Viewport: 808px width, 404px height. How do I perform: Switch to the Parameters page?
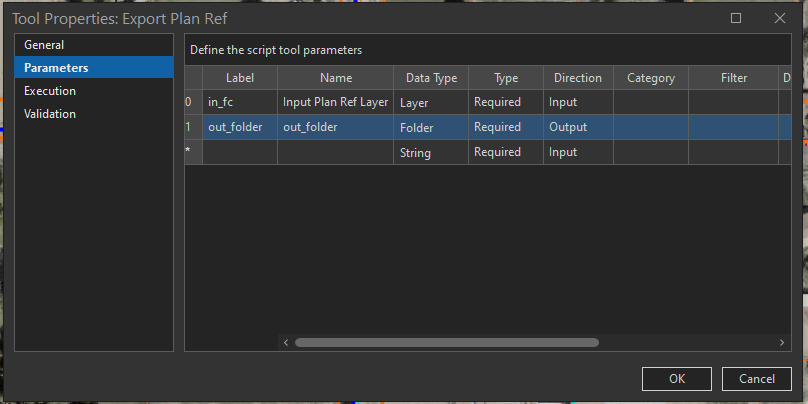56,68
